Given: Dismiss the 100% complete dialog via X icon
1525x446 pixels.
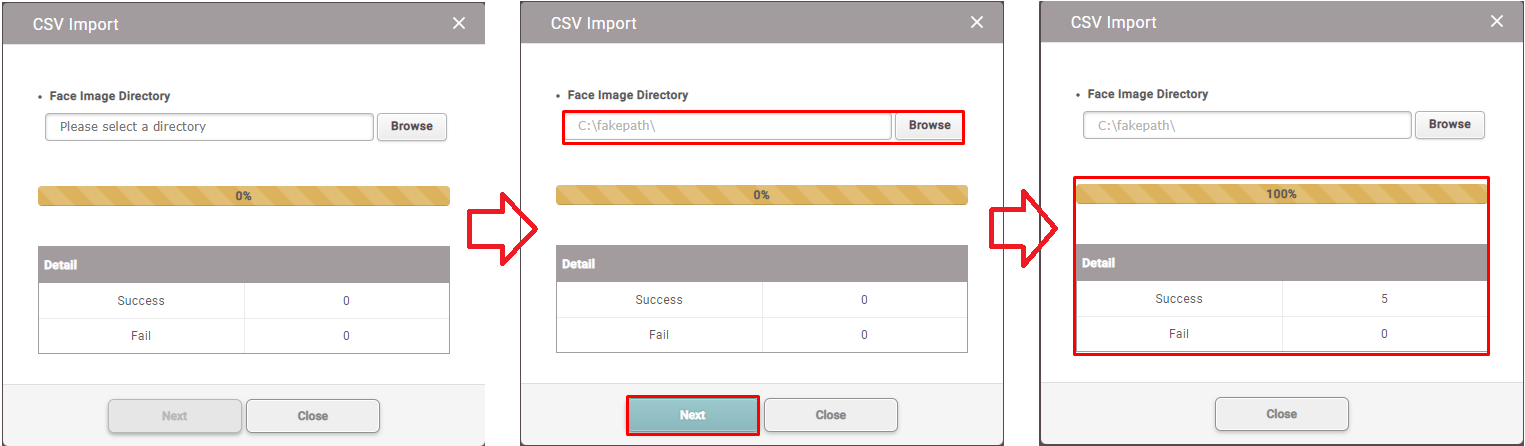Looking at the screenshot, I should pyautogui.click(x=1497, y=21).
